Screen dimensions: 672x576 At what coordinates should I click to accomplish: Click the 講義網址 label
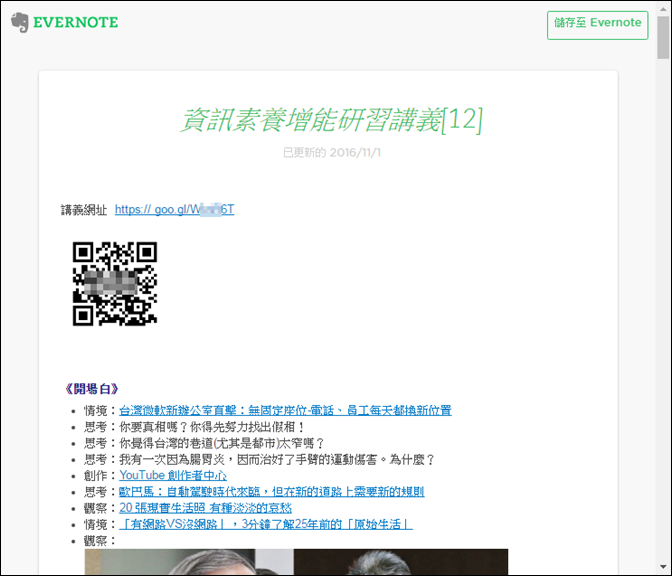84,210
